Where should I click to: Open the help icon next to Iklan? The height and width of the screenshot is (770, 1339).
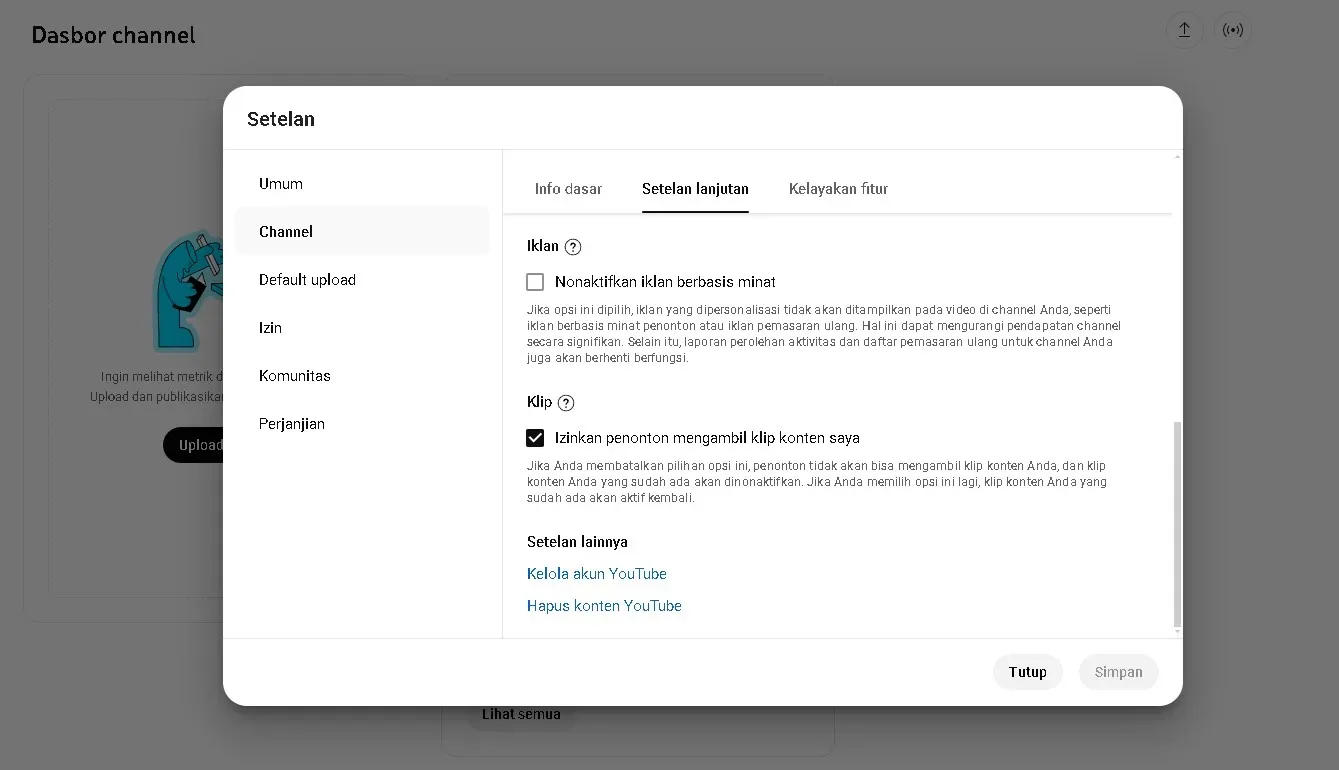[573, 247]
